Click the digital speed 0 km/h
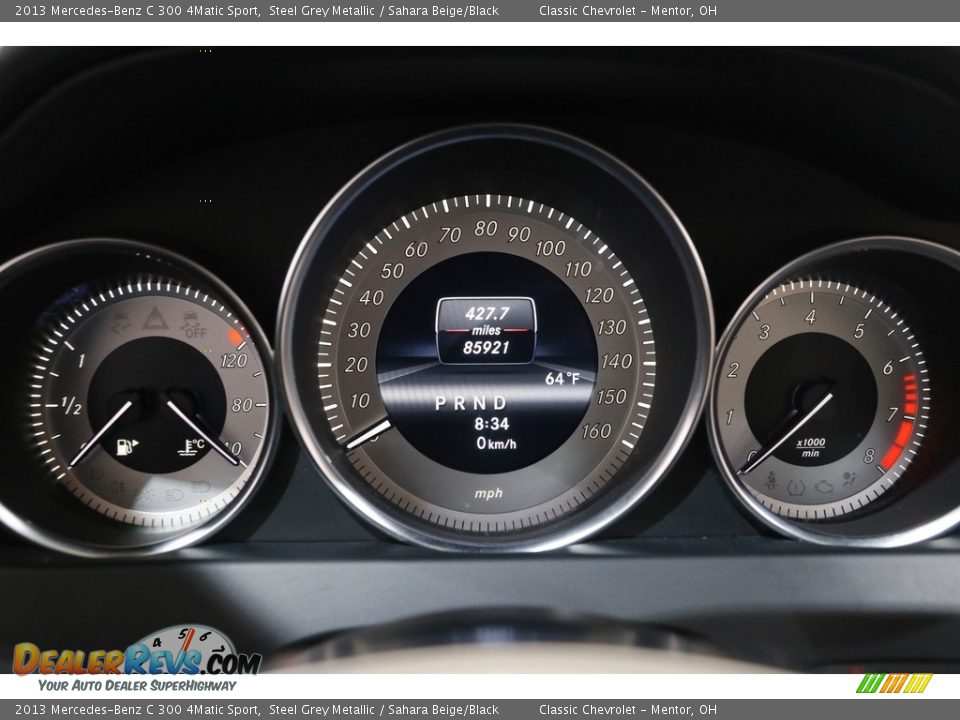The width and height of the screenshot is (960, 720). coord(496,443)
